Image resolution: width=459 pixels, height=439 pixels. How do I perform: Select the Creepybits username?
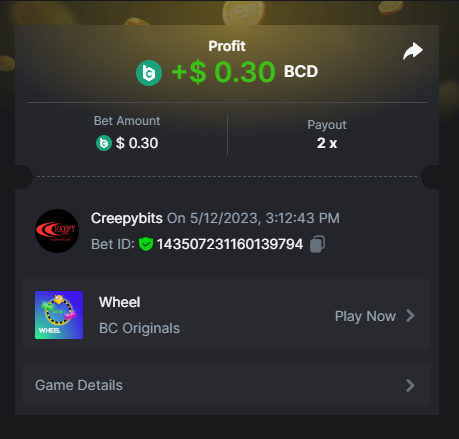tap(127, 218)
